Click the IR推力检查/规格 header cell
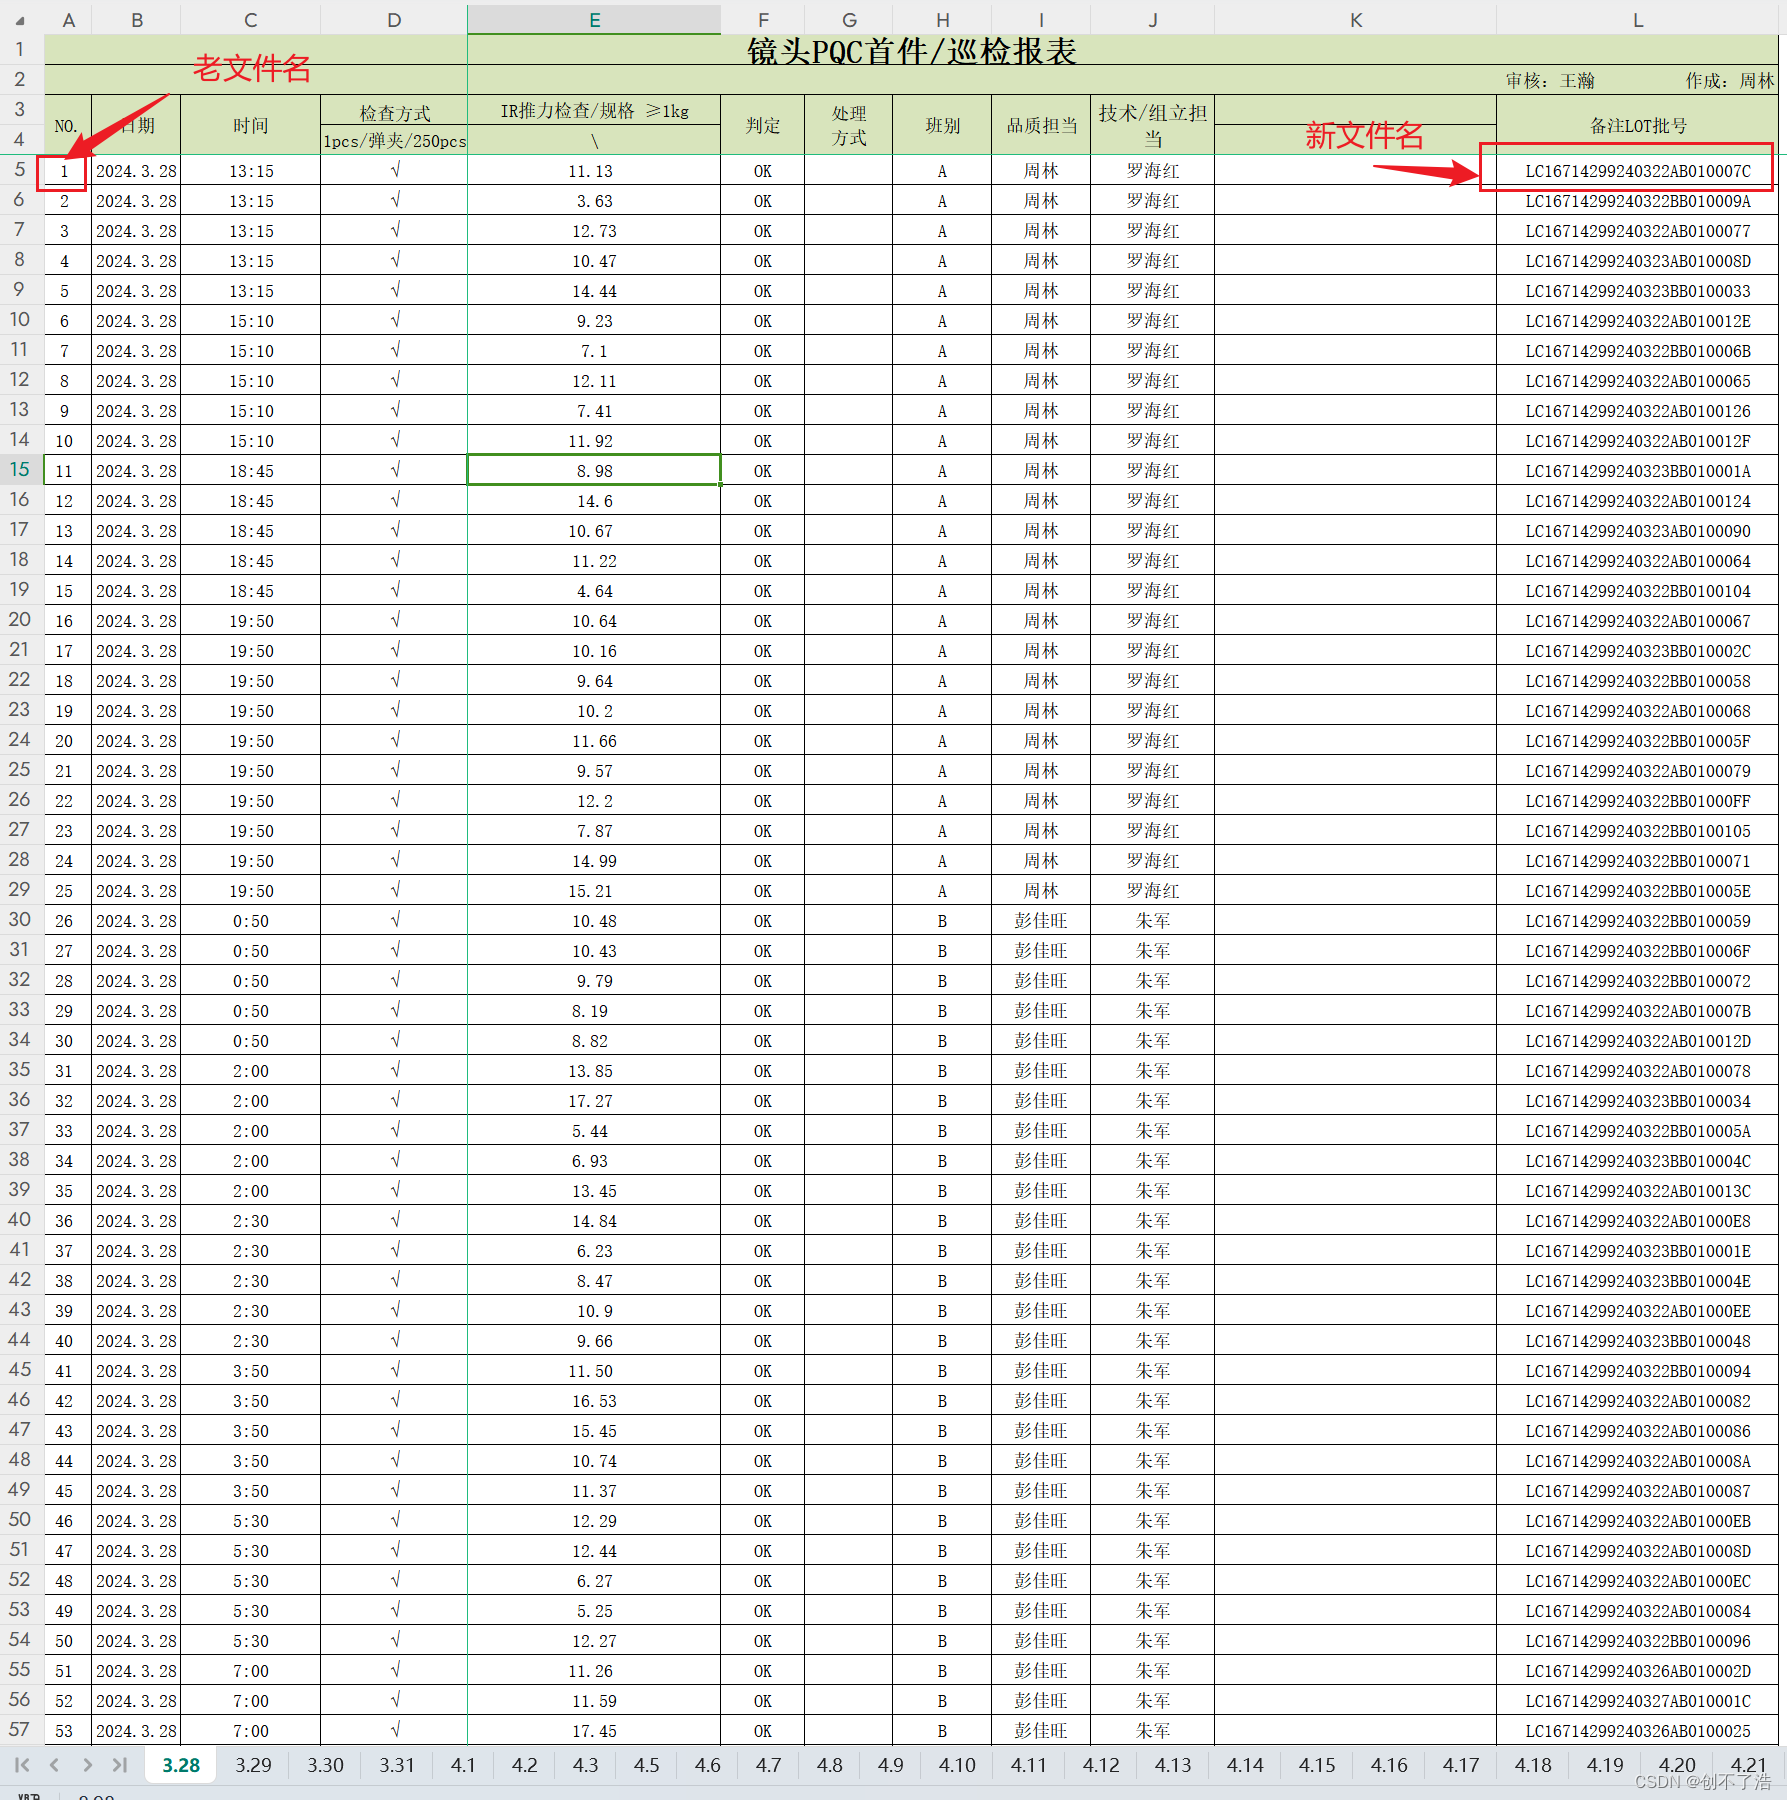Screen dimensions: 1787x1800 click(594, 110)
